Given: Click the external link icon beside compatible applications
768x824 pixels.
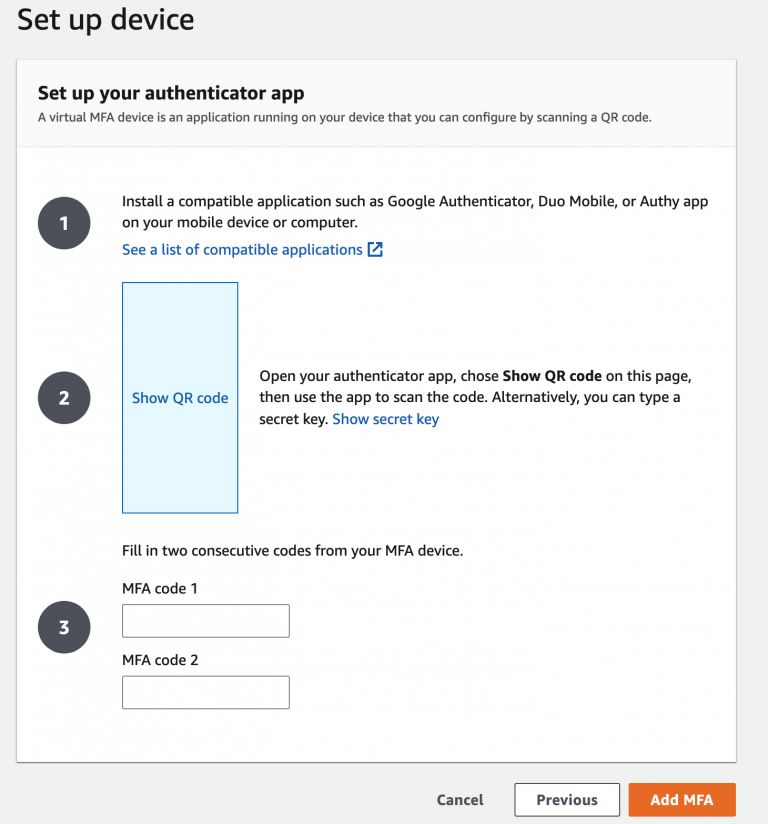Looking at the screenshot, I should pos(375,249).
